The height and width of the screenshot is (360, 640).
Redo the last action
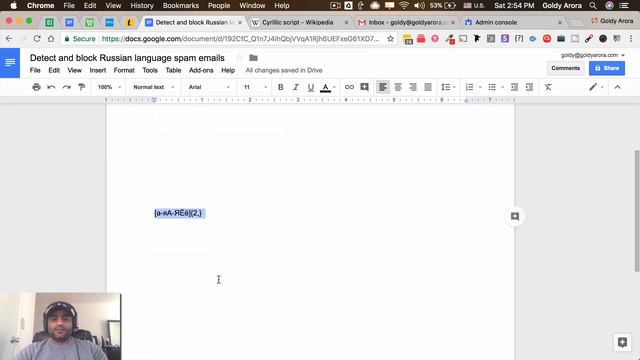click(67, 87)
